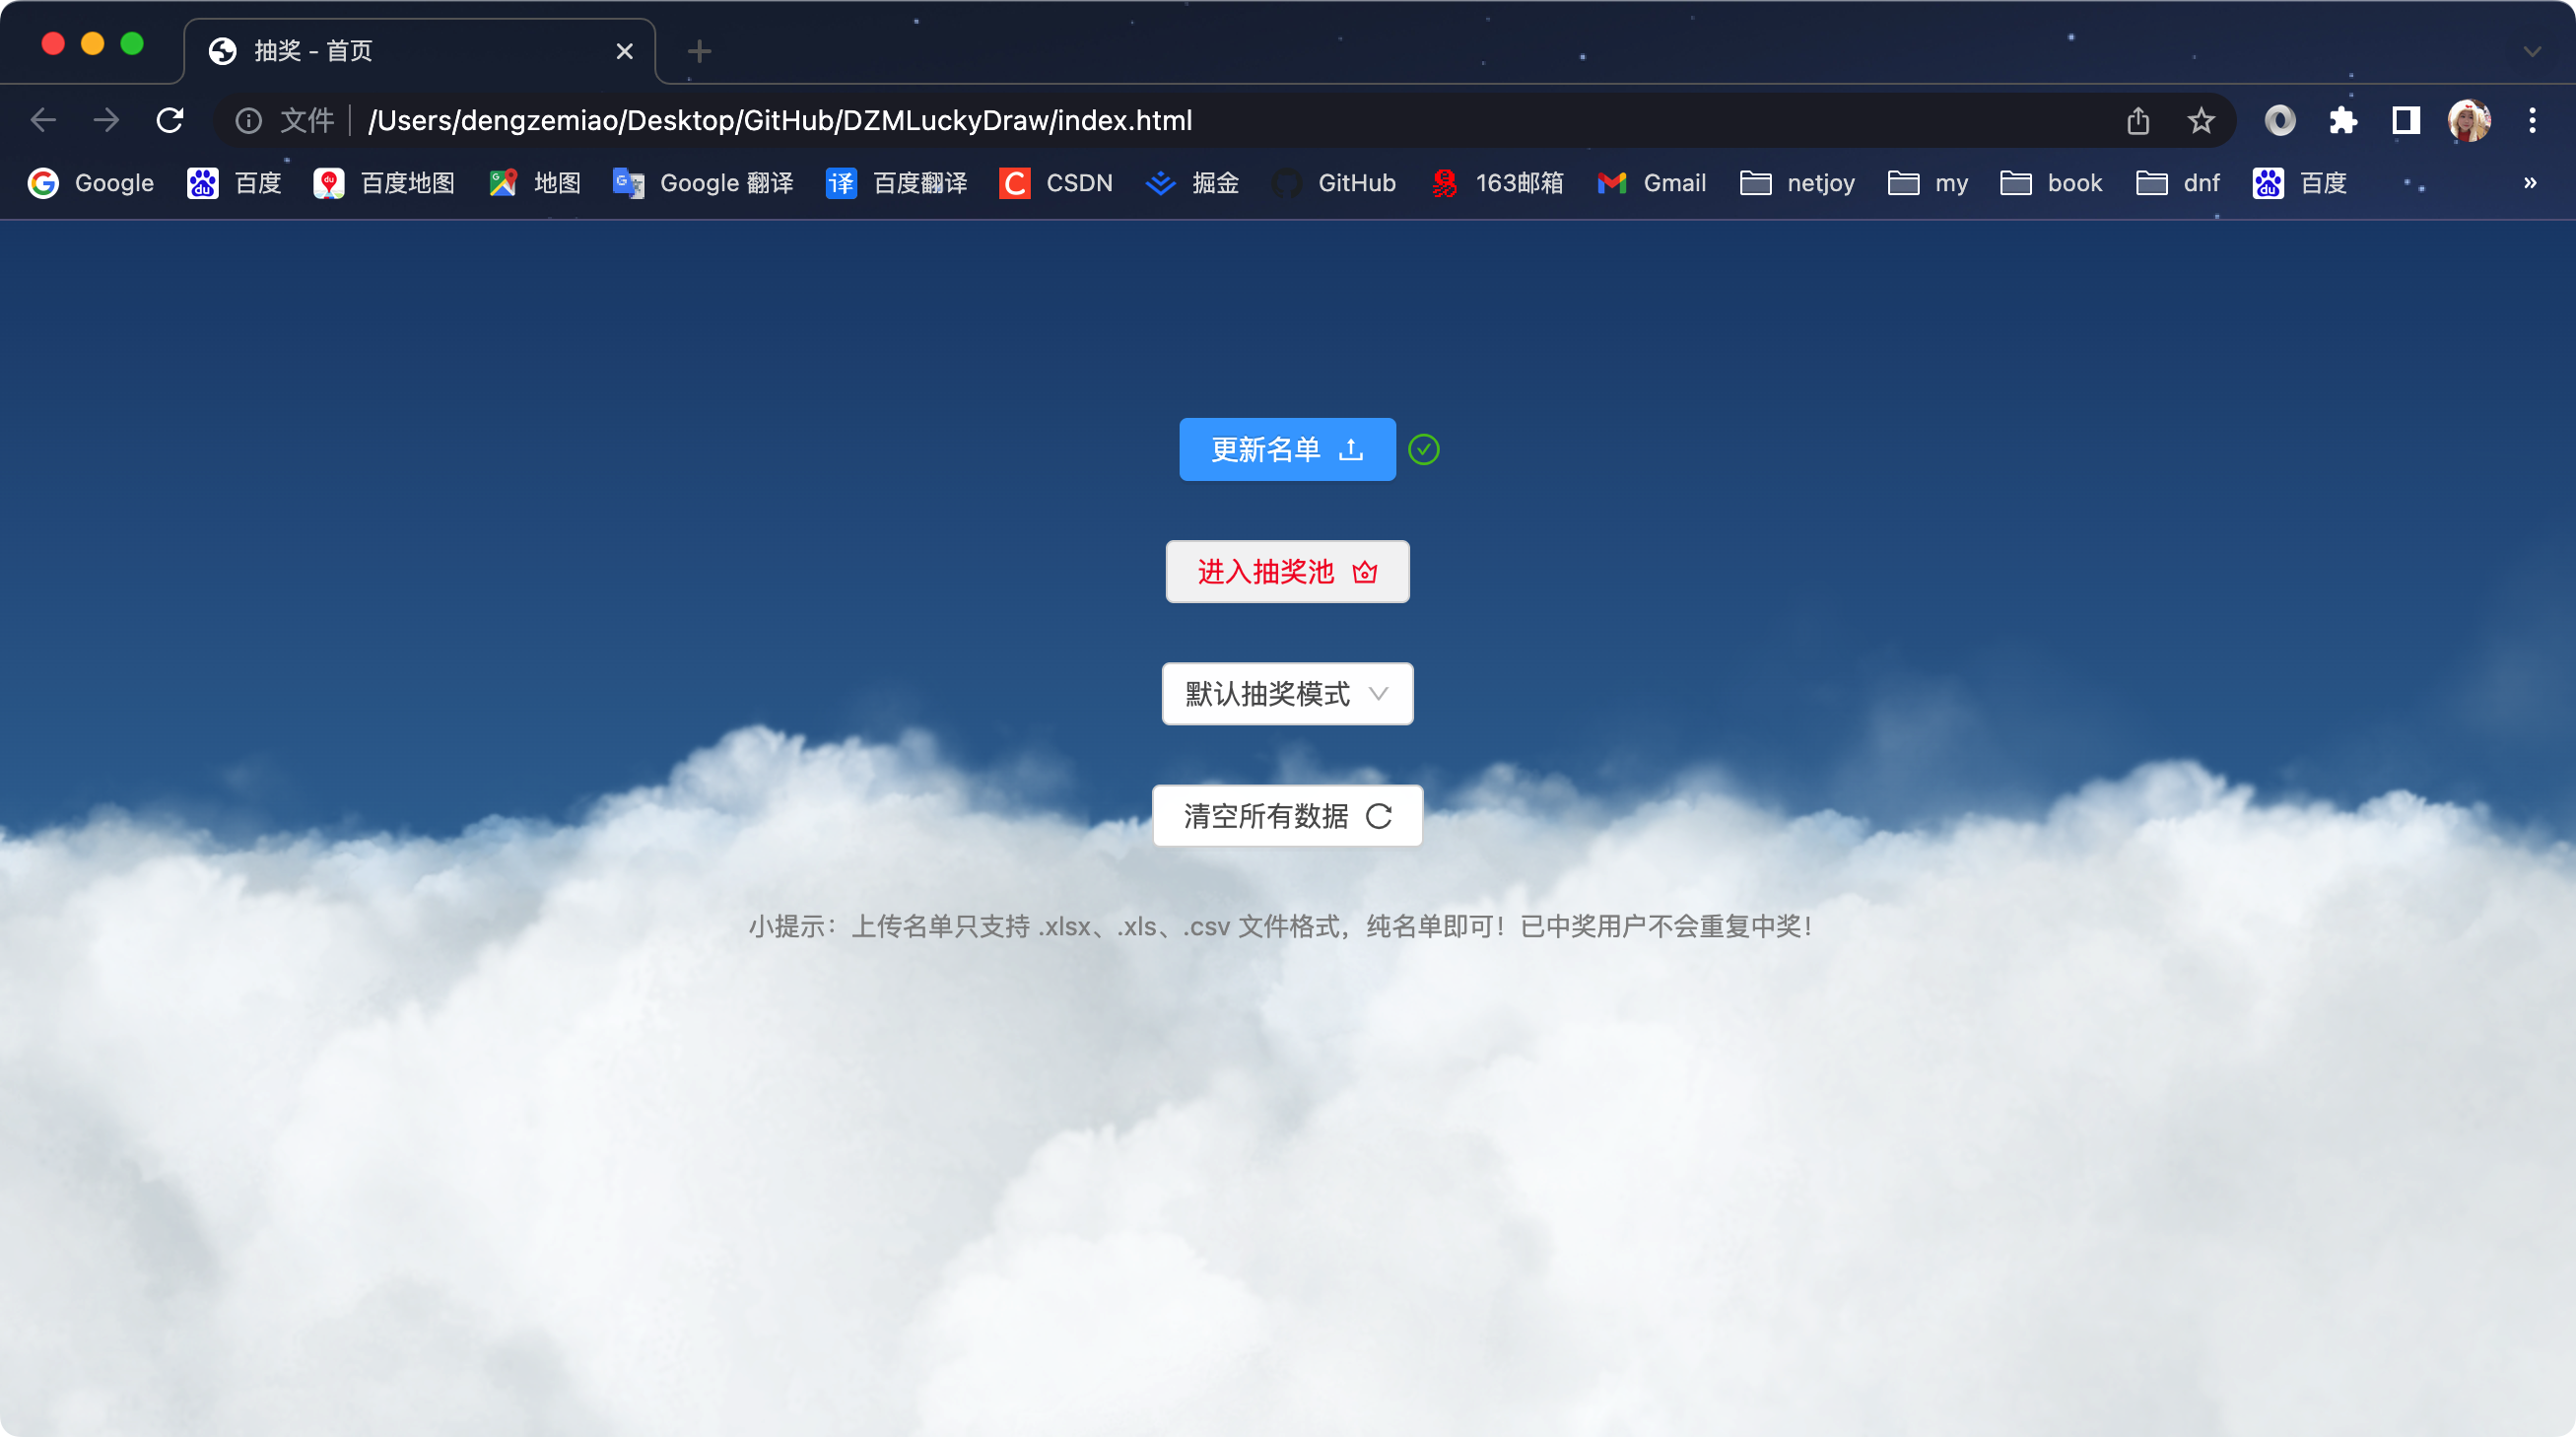This screenshot has width=2576, height=1437.
Task: Expand the hidden bookmarks overflow chevron
Action: click(x=2530, y=183)
